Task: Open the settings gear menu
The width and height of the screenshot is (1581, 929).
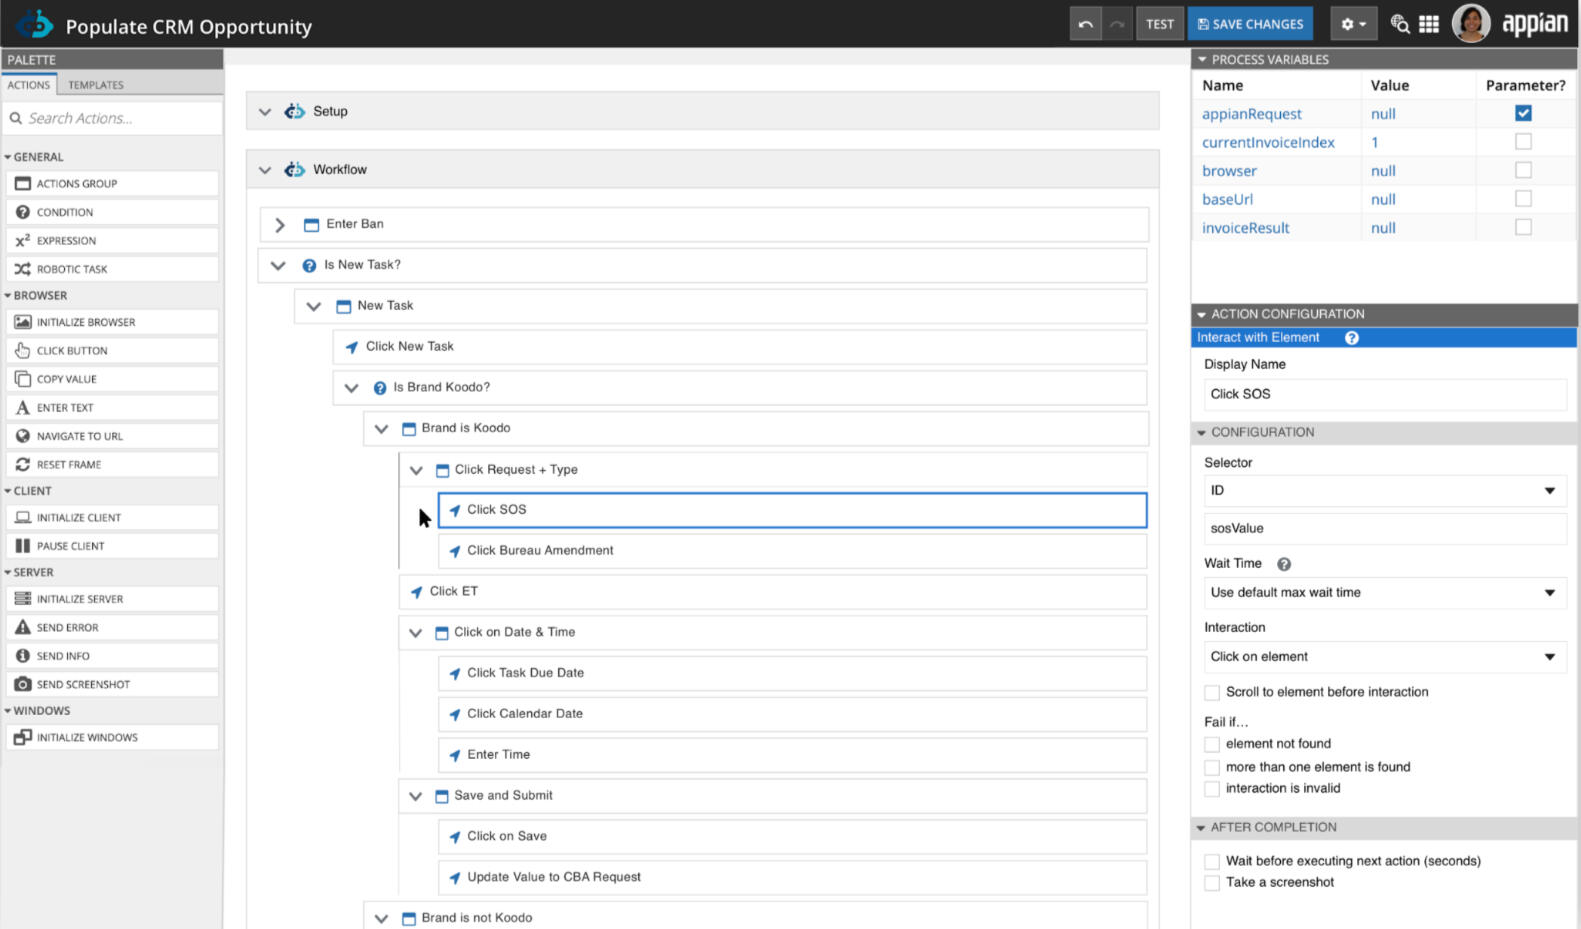Action: [1353, 24]
